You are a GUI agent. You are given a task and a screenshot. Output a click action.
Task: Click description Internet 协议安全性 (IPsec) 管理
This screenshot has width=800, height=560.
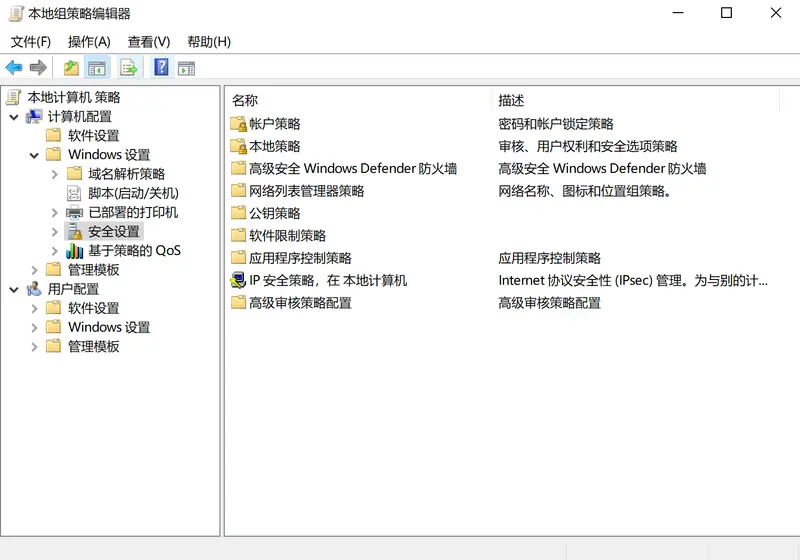click(x=633, y=281)
